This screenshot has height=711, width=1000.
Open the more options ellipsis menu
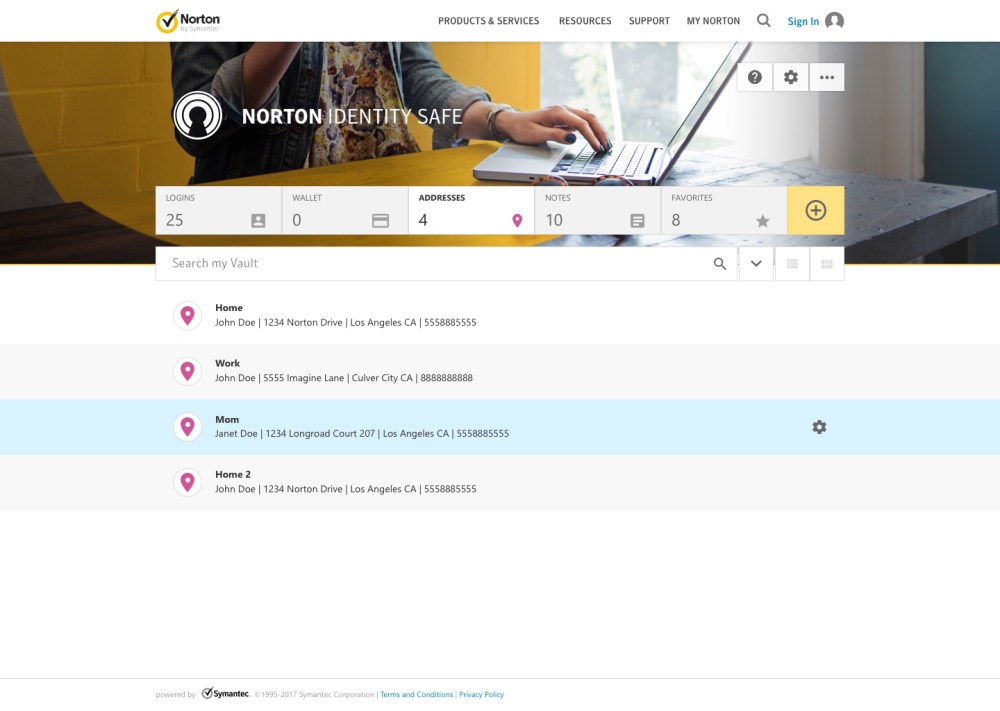pyautogui.click(x=827, y=77)
